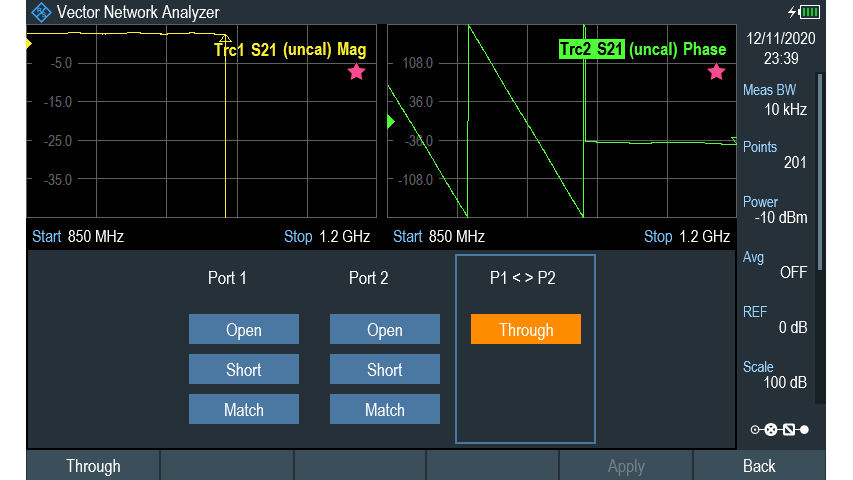
Task: Tap the Through softkey at bottom
Action: (x=93, y=466)
